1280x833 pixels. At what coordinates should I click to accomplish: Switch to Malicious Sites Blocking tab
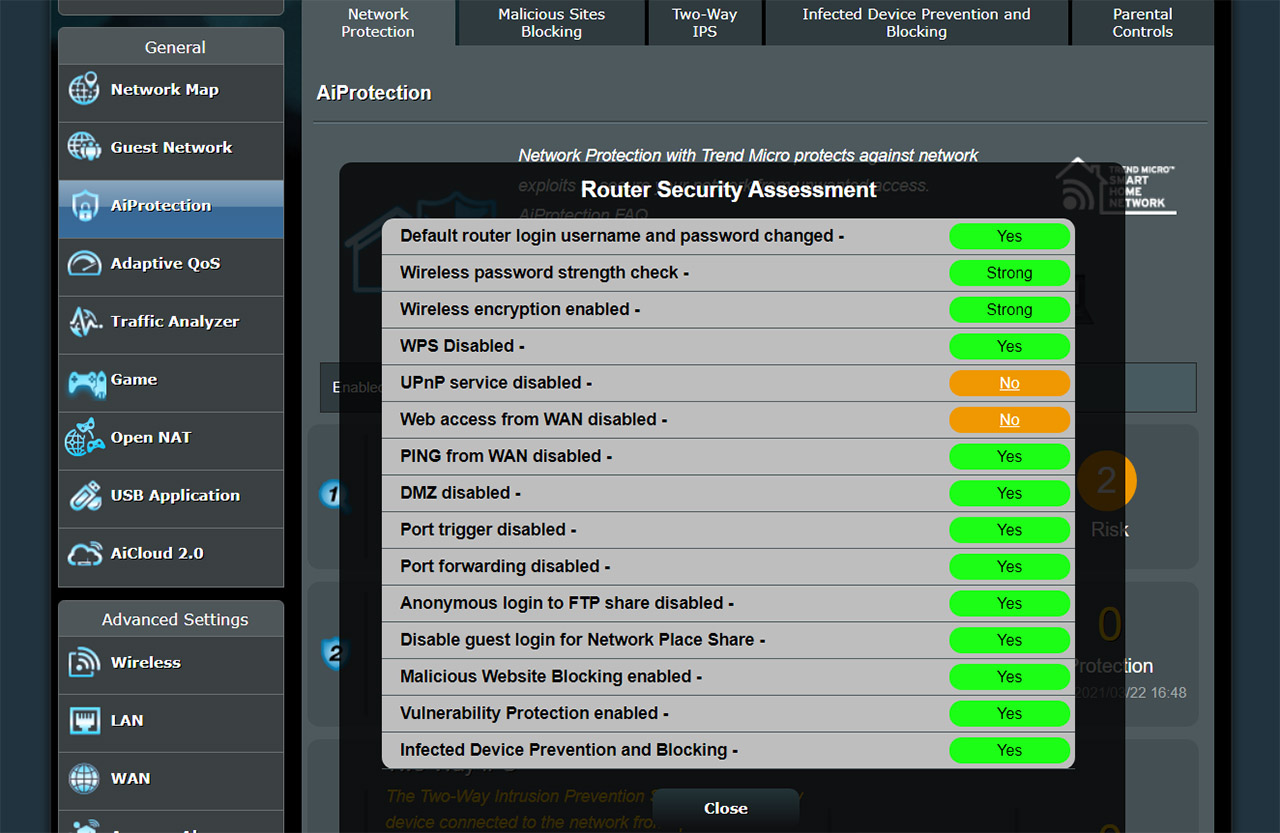point(552,22)
